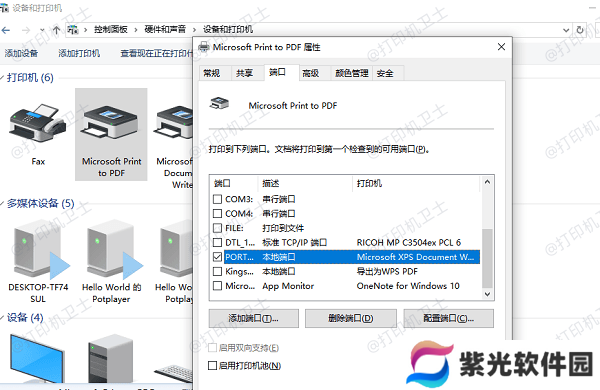Click 删除端口(D) button
Image resolution: width=600 pixels, height=390 pixels.
tap(351, 318)
